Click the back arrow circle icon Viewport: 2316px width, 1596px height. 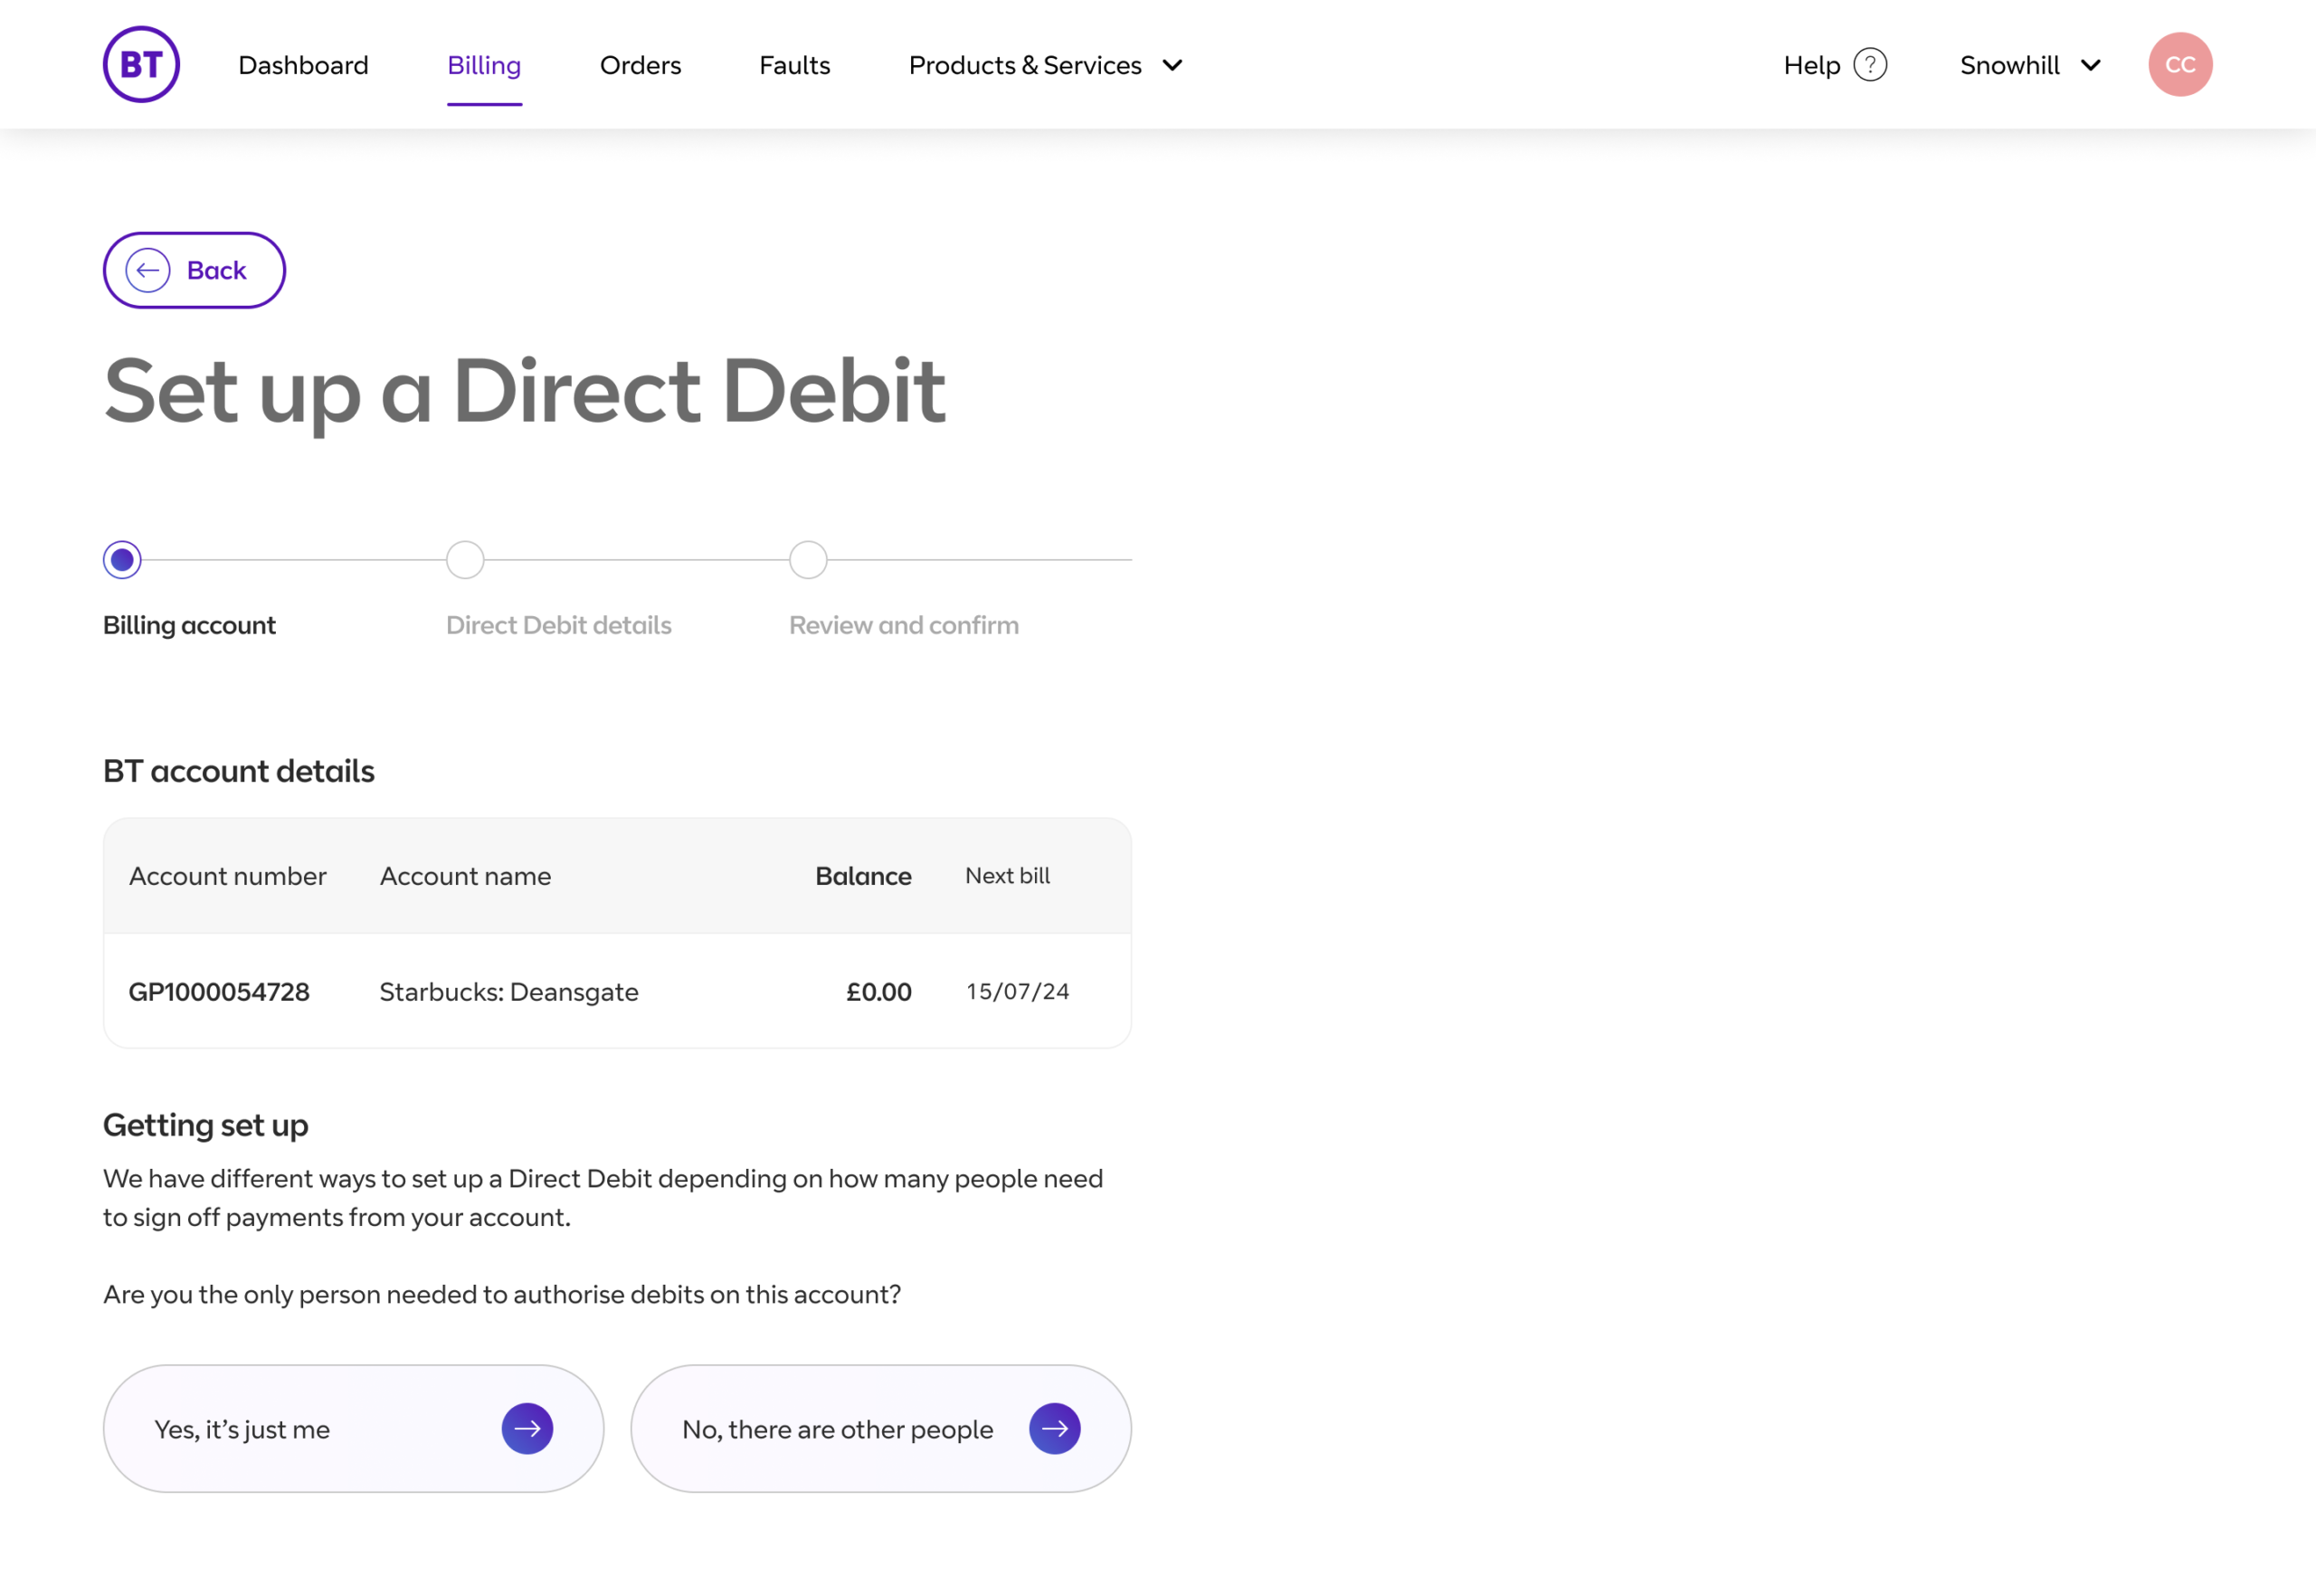pyautogui.click(x=148, y=270)
